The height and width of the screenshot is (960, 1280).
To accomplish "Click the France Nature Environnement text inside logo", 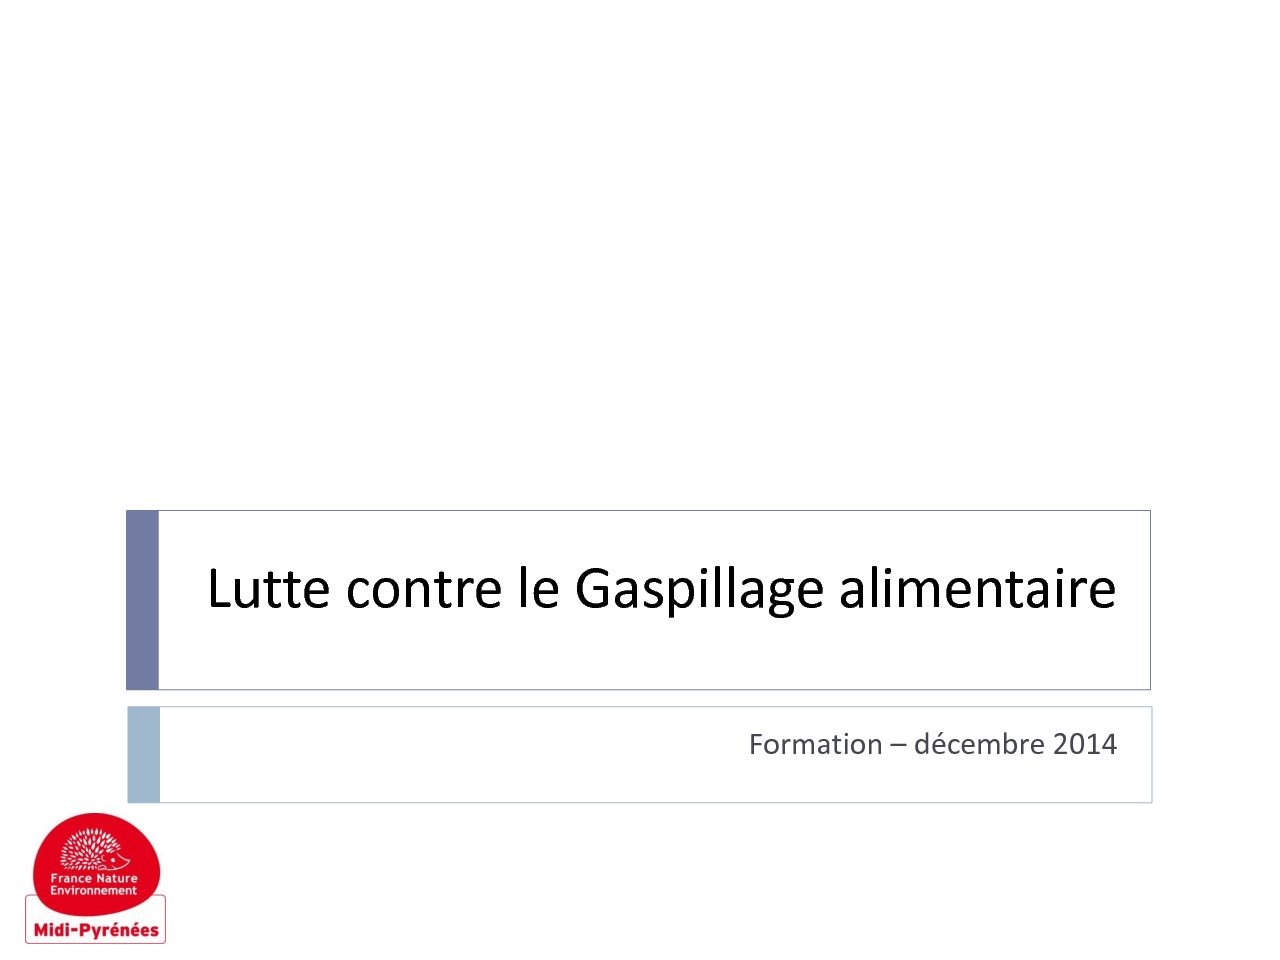I will (x=94, y=884).
